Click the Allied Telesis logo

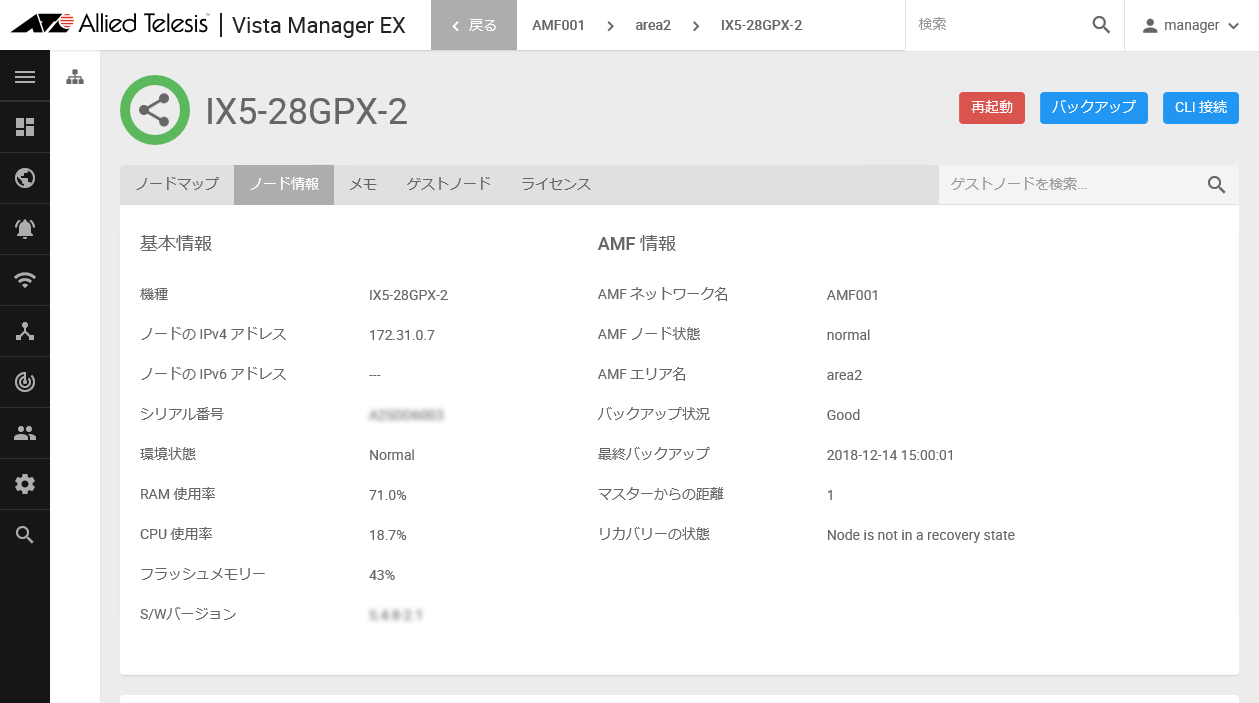point(110,24)
